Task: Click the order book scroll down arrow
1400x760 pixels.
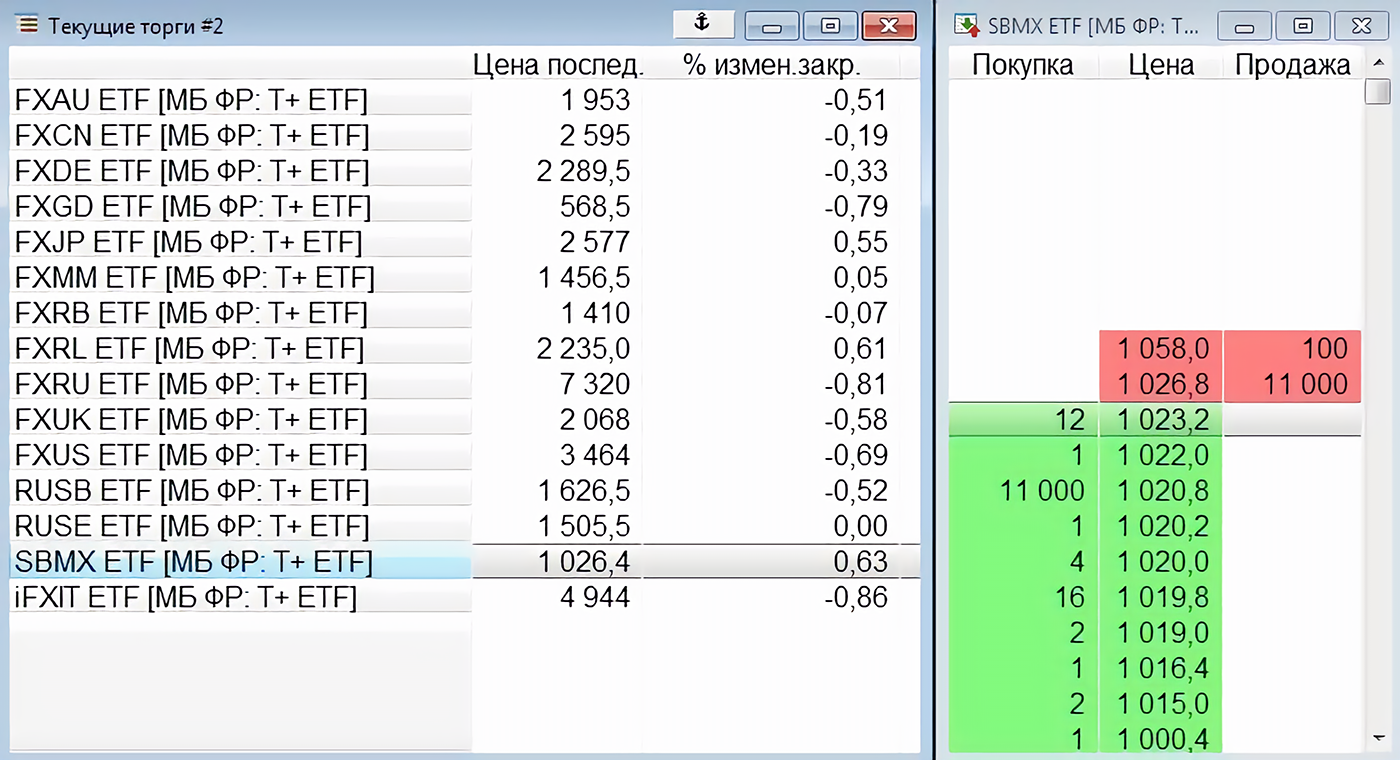Action: [1379, 738]
